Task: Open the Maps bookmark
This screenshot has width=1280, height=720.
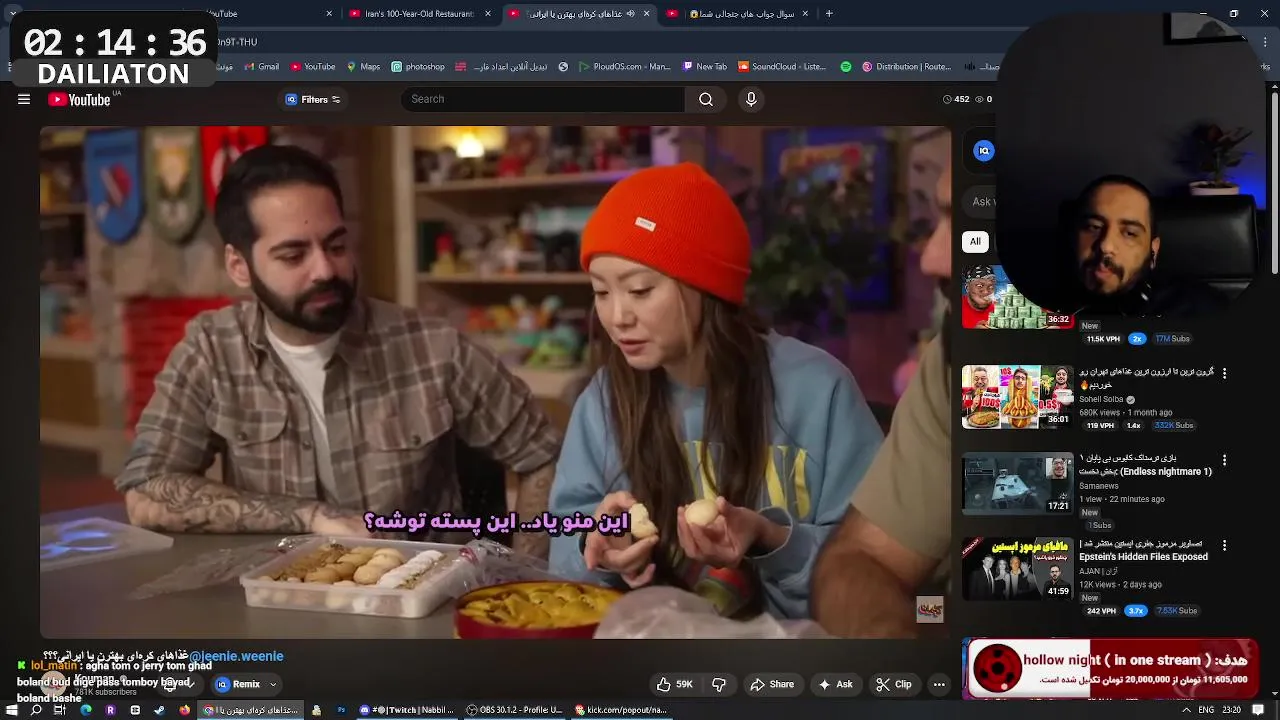Action: (x=364, y=67)
